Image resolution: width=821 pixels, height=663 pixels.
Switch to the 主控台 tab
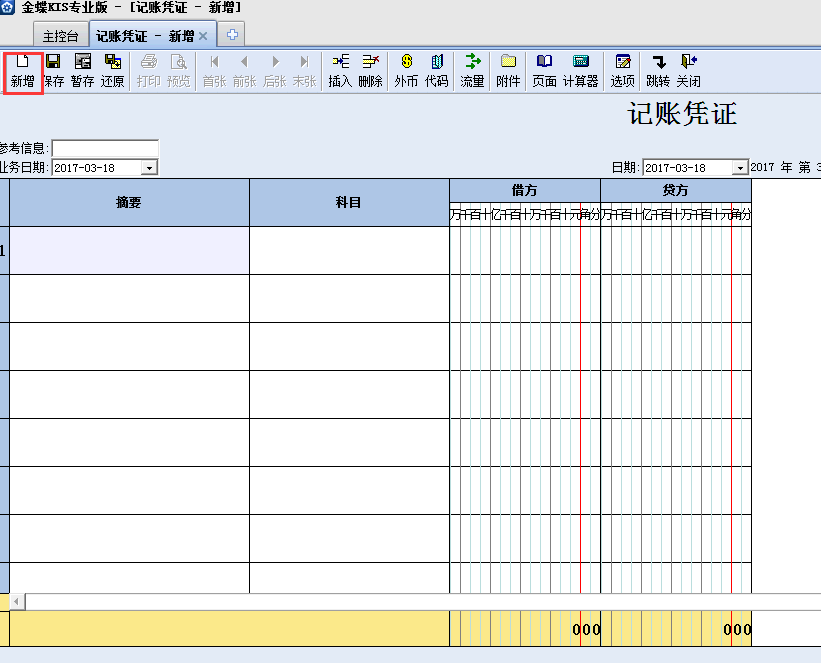[60, 36]
